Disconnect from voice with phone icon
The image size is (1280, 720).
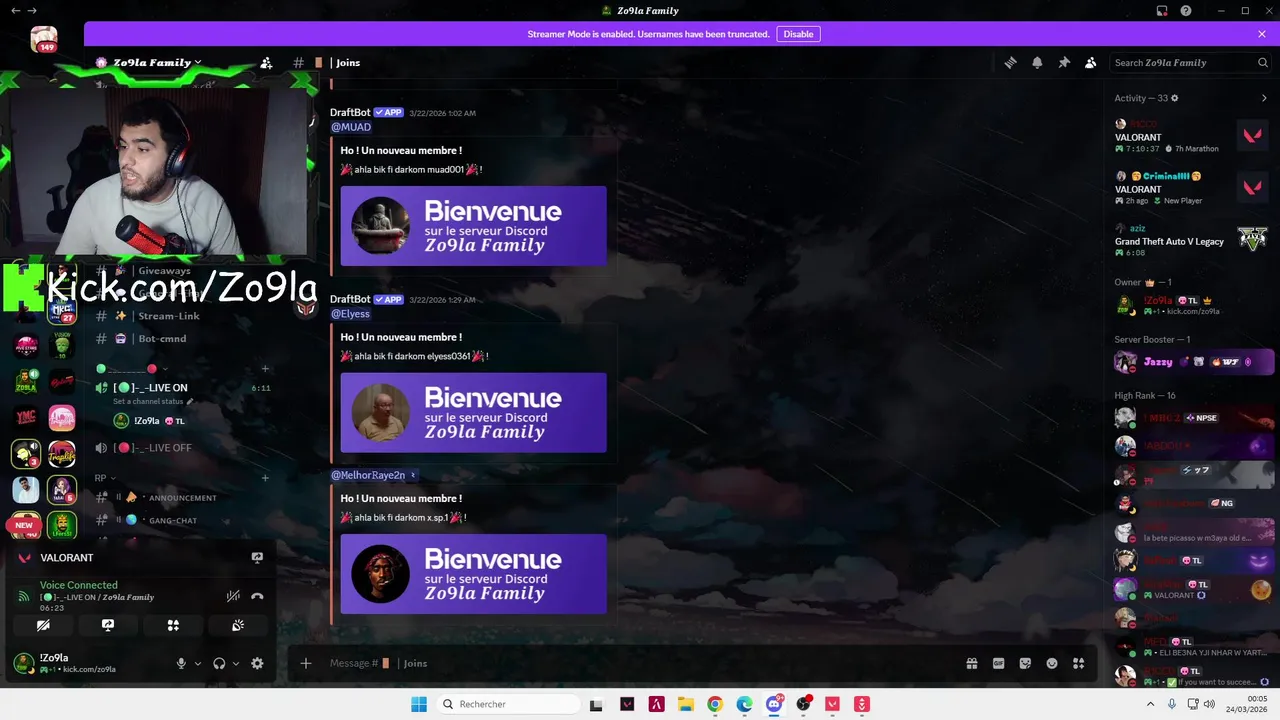[x=257, y=596]
